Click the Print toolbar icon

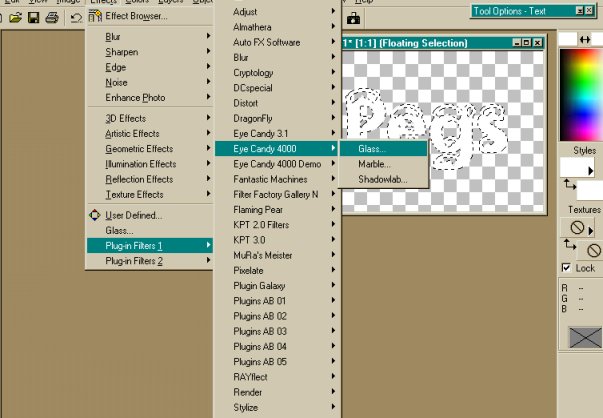click(52, 17)
